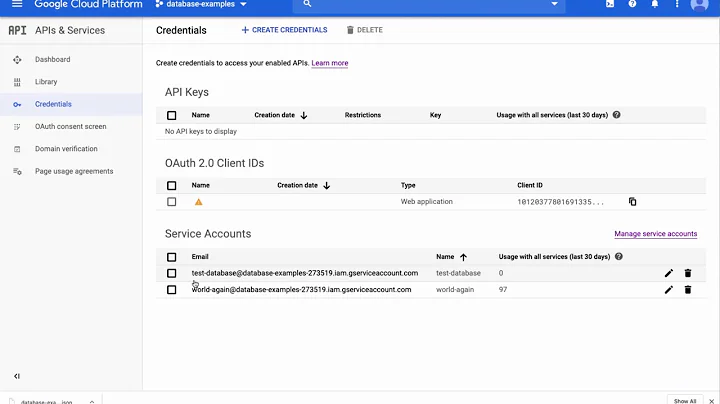Click the Google Cloud Platform title

click(x=88, y=4)
